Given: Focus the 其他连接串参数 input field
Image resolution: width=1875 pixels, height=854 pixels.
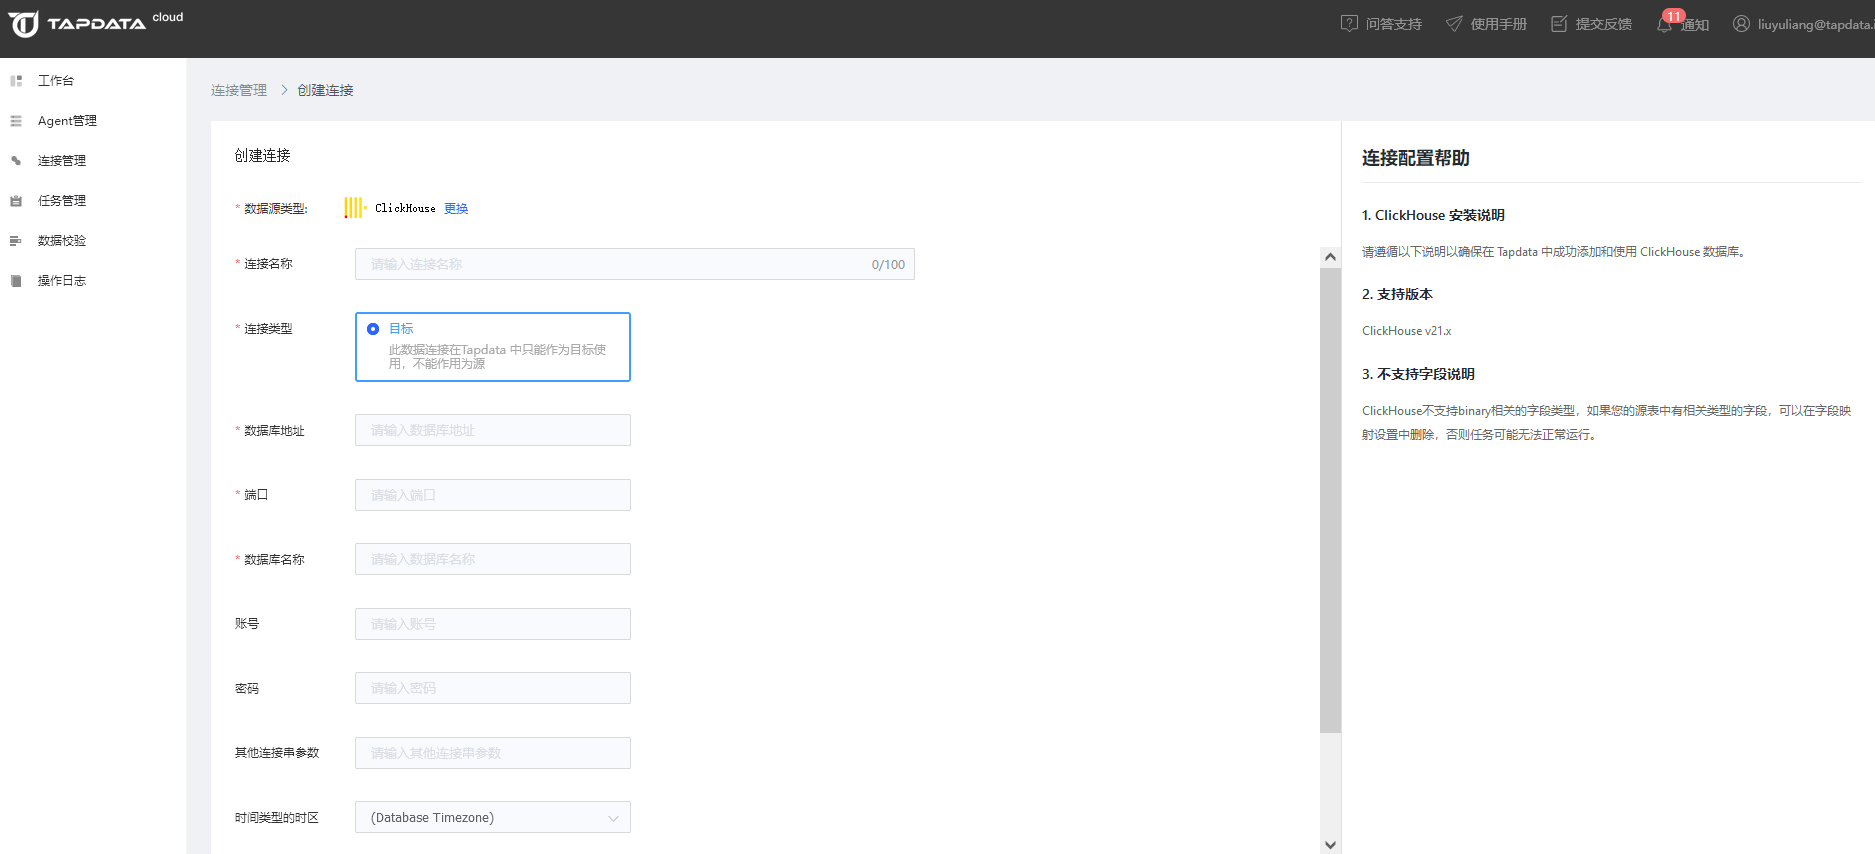Looking at the screenshot, I should [493, 753].
